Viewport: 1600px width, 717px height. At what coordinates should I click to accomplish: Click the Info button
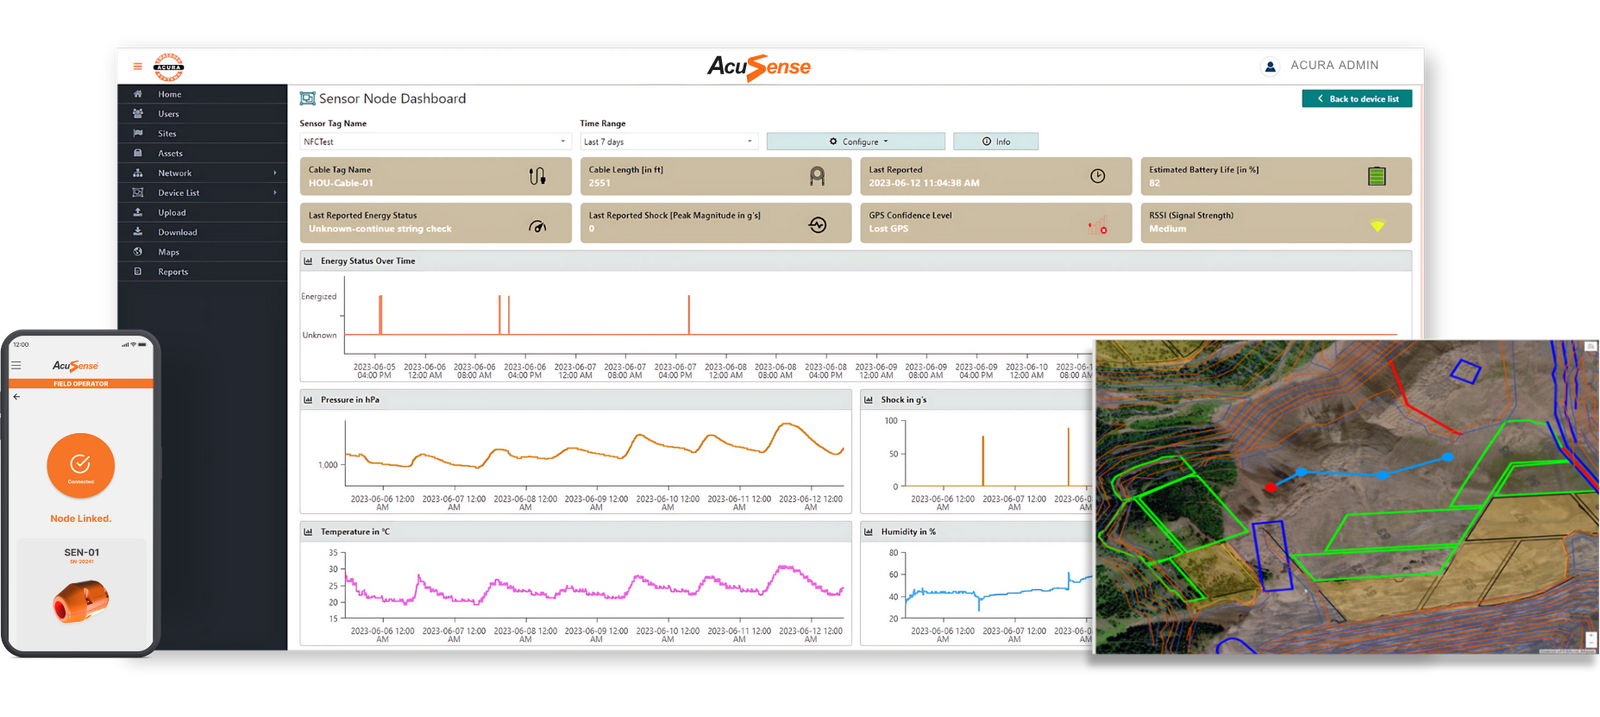(996, 142)
